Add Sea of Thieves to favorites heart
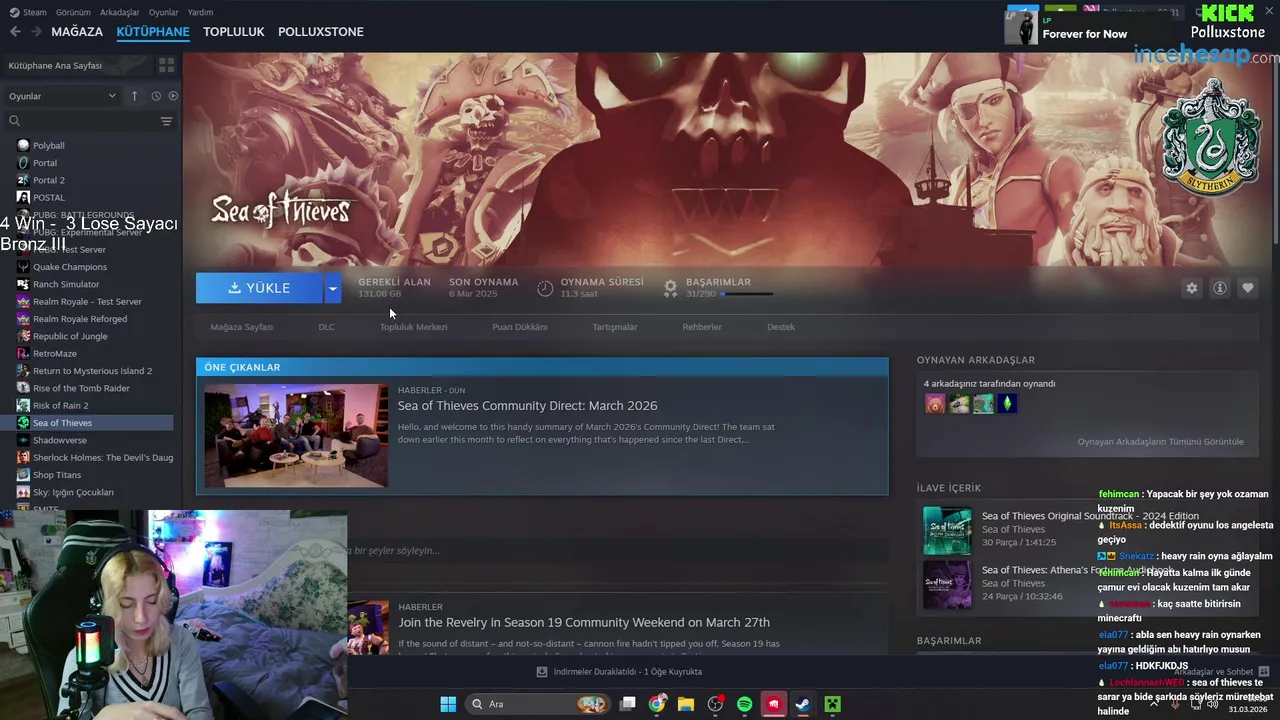The height and width of the screenshot is (720, 1280). (1248, 288)
